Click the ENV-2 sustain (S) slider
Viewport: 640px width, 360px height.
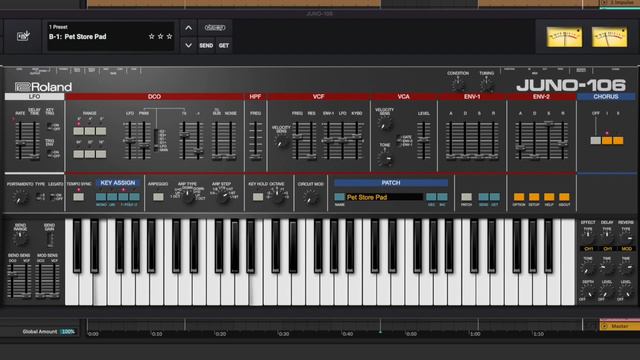click(549, 140)
